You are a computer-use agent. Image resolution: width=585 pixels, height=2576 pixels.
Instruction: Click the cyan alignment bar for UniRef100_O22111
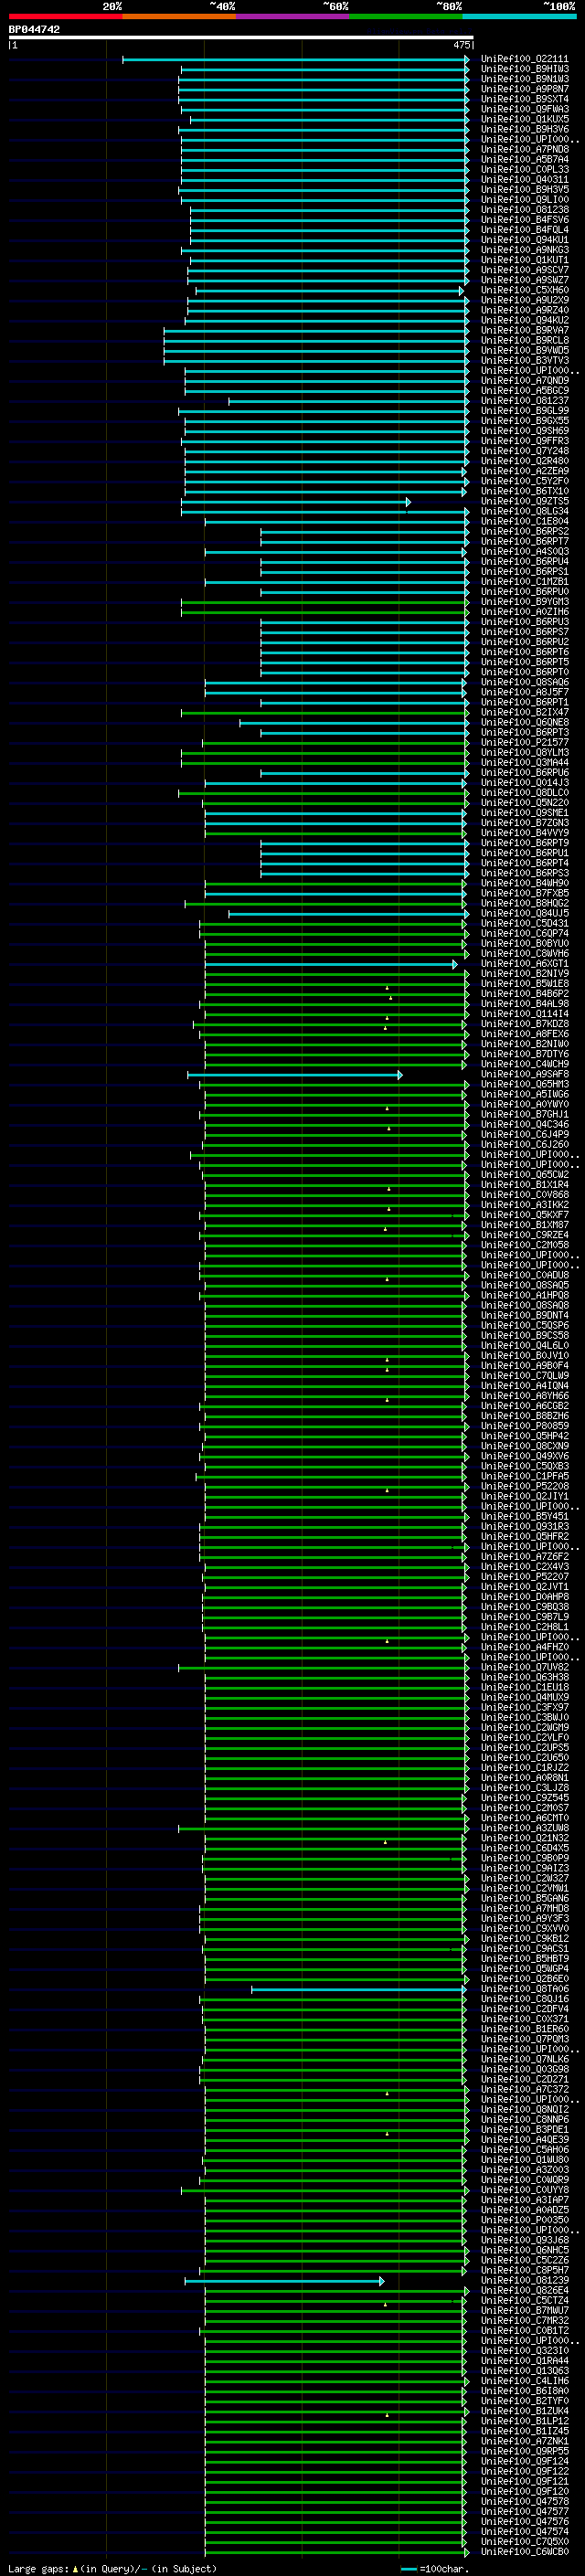[296, 60]
